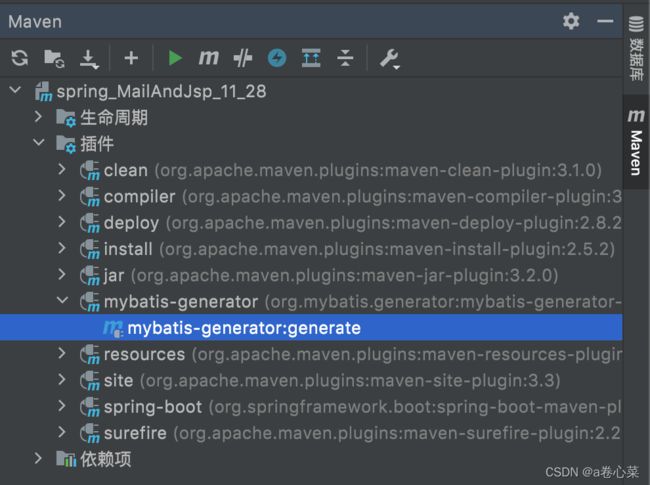This screenshot has height=485, width=650.
Task: Click the jar plugin icon
Action: pos(90,276)
